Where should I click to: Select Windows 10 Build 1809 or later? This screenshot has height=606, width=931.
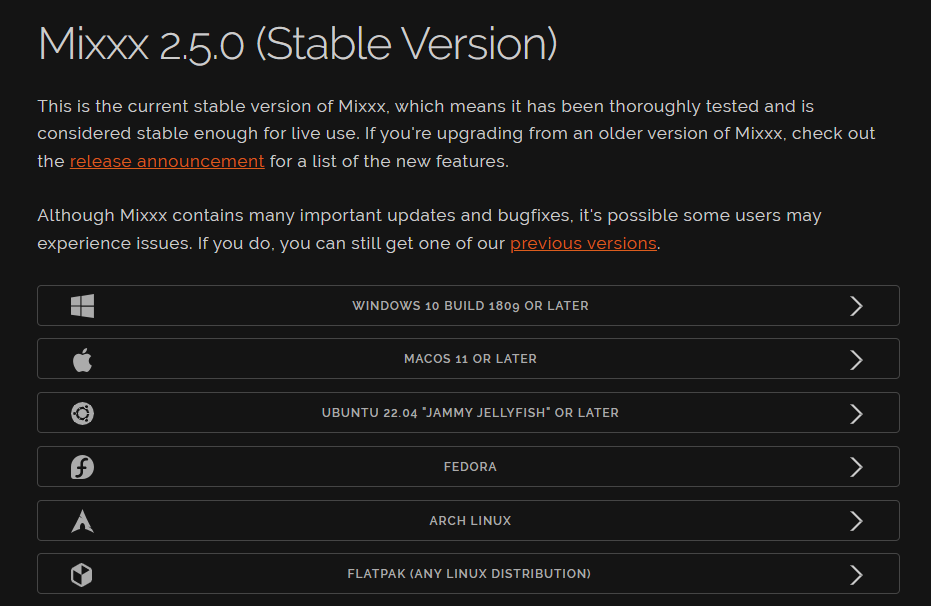(470, 306)
